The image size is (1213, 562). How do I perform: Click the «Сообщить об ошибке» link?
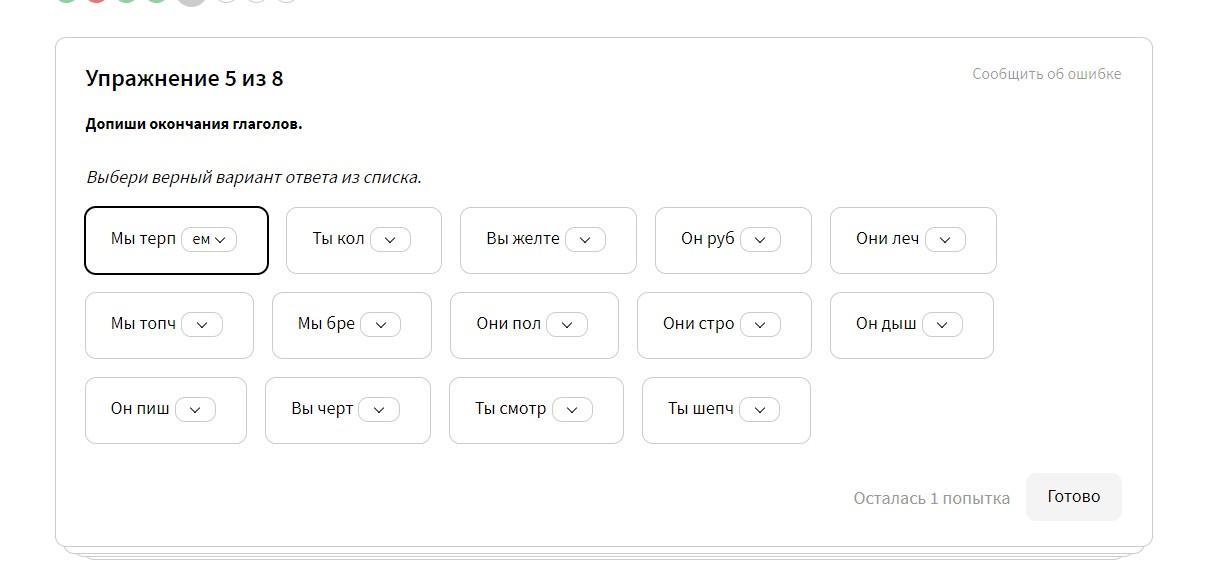coord(1046,74)
